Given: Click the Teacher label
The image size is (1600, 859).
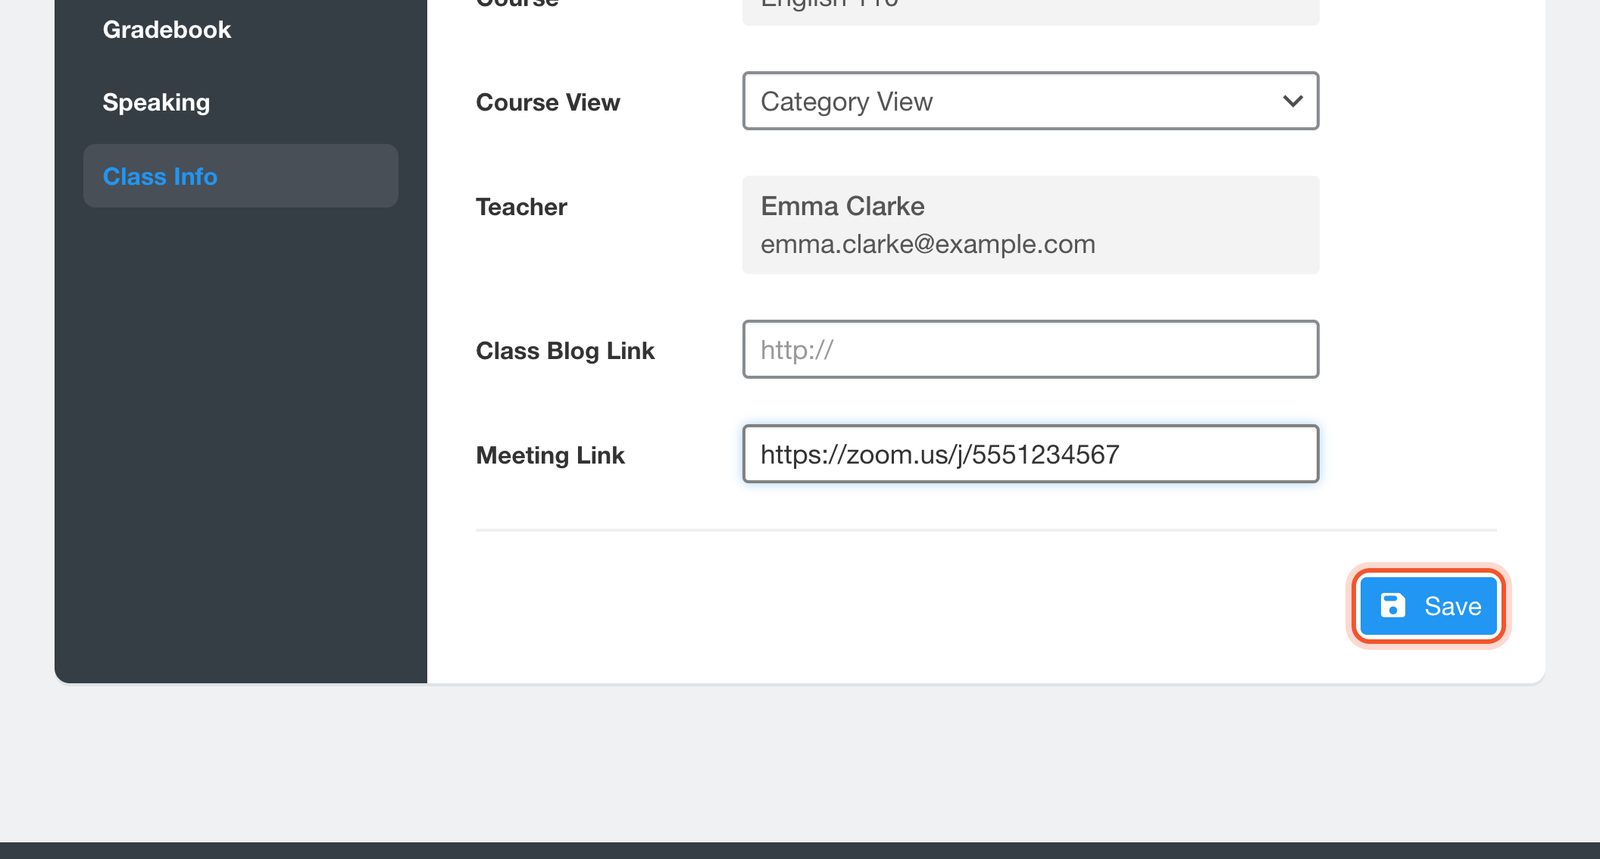Looking at the screenshot, I should coord(521,207).
